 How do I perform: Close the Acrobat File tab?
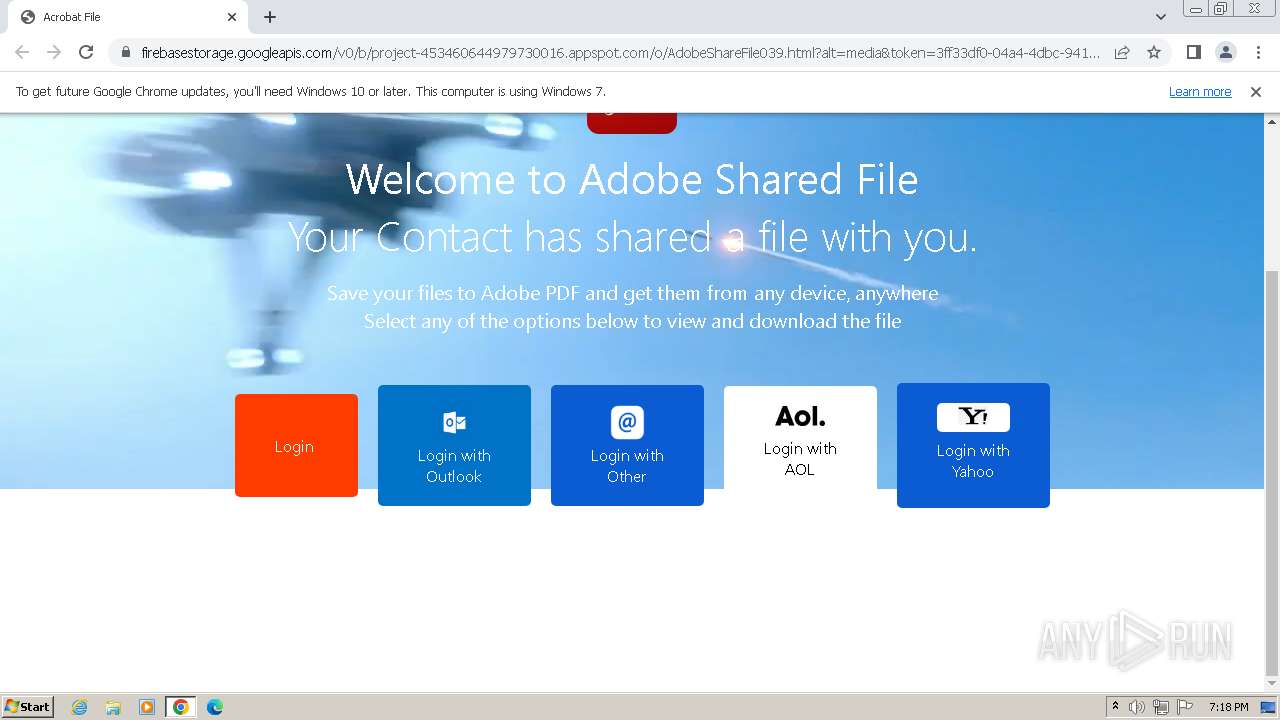(232, 17)
